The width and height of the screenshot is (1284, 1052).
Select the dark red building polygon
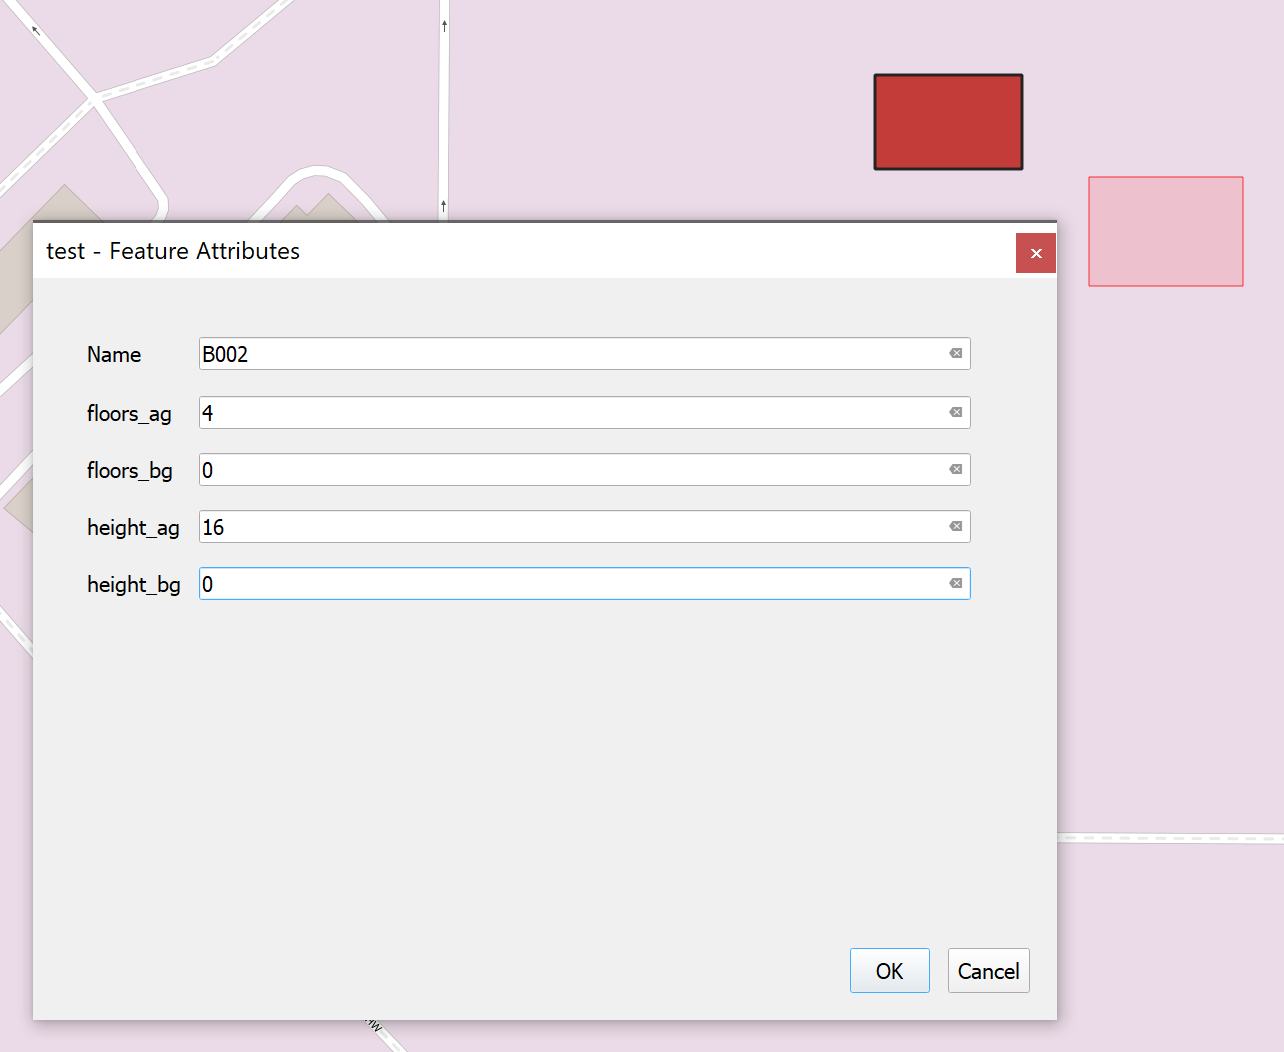point(948,120)
